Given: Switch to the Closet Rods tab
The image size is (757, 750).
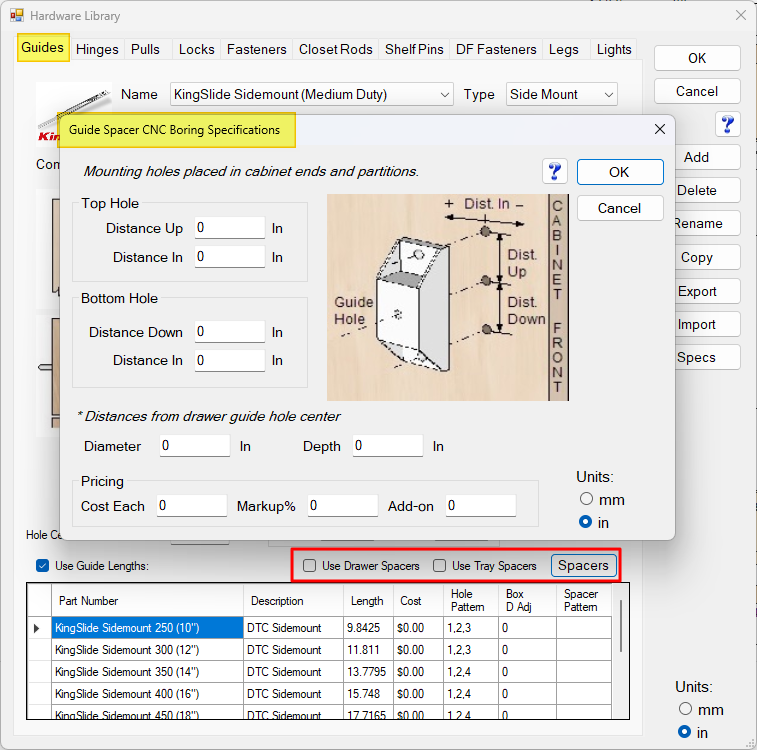Looking at the screenshot, I should click(335, 49).
